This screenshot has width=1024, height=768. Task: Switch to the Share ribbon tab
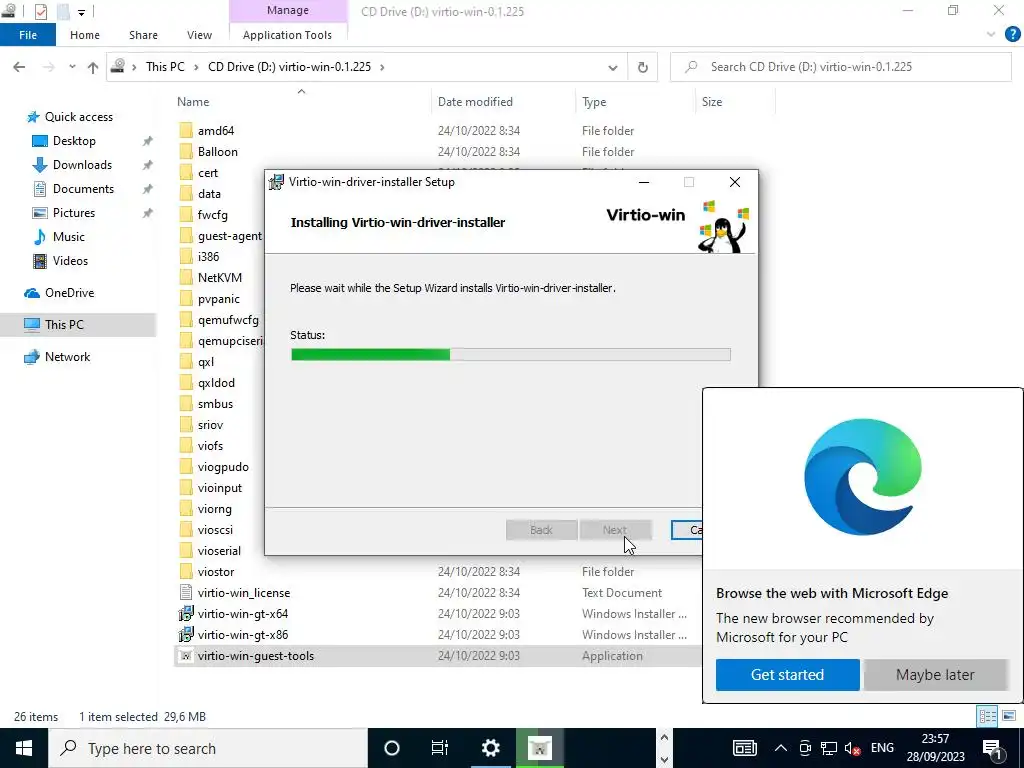143,35
